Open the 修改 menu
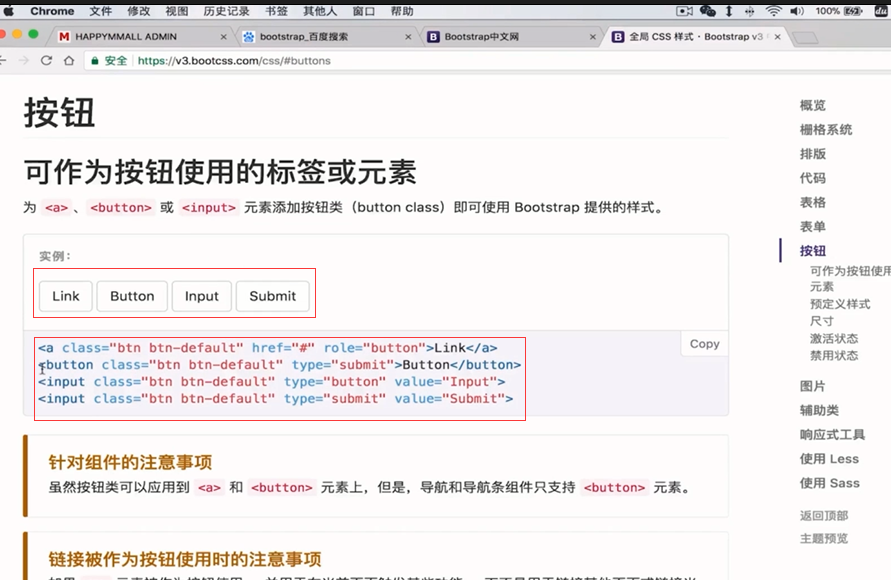Screen dimensions: 891x580 pos(139,11)
